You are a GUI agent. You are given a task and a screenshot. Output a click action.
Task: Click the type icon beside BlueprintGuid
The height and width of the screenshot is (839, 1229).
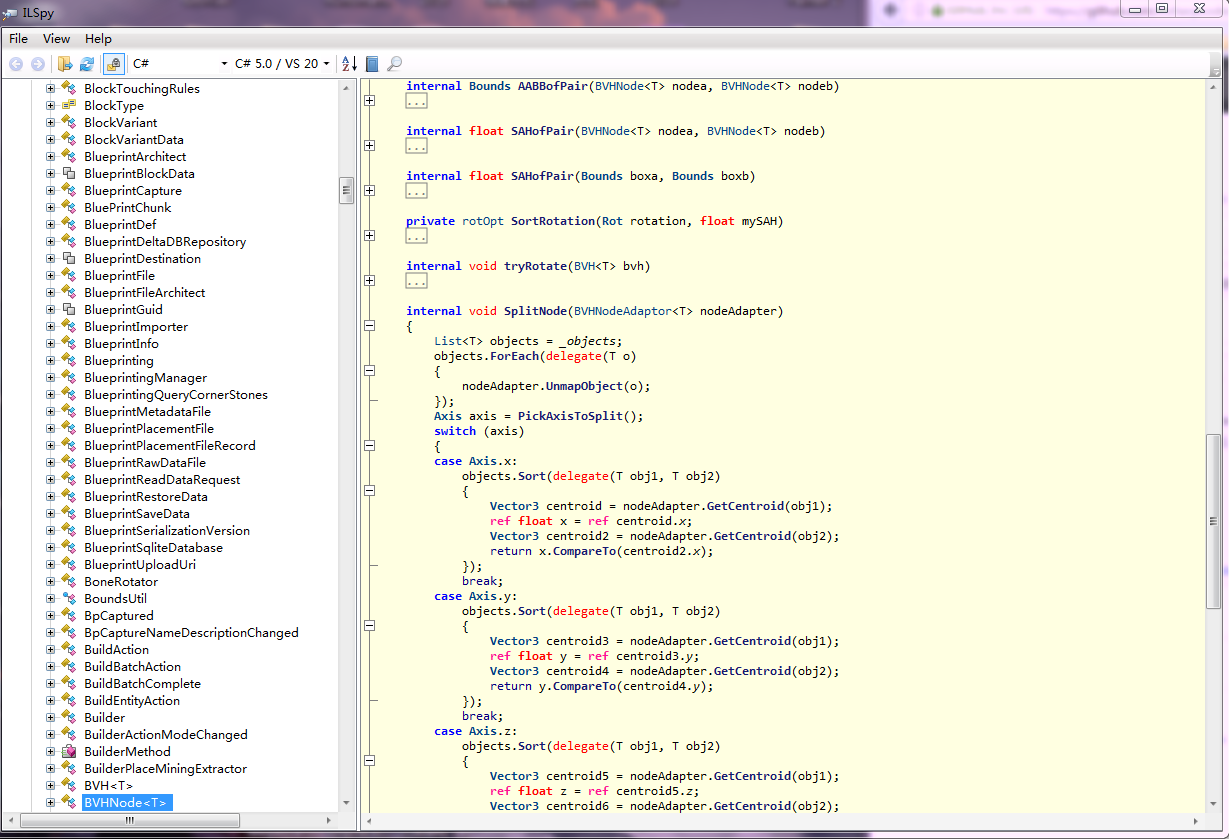click(x=69, y=310)
